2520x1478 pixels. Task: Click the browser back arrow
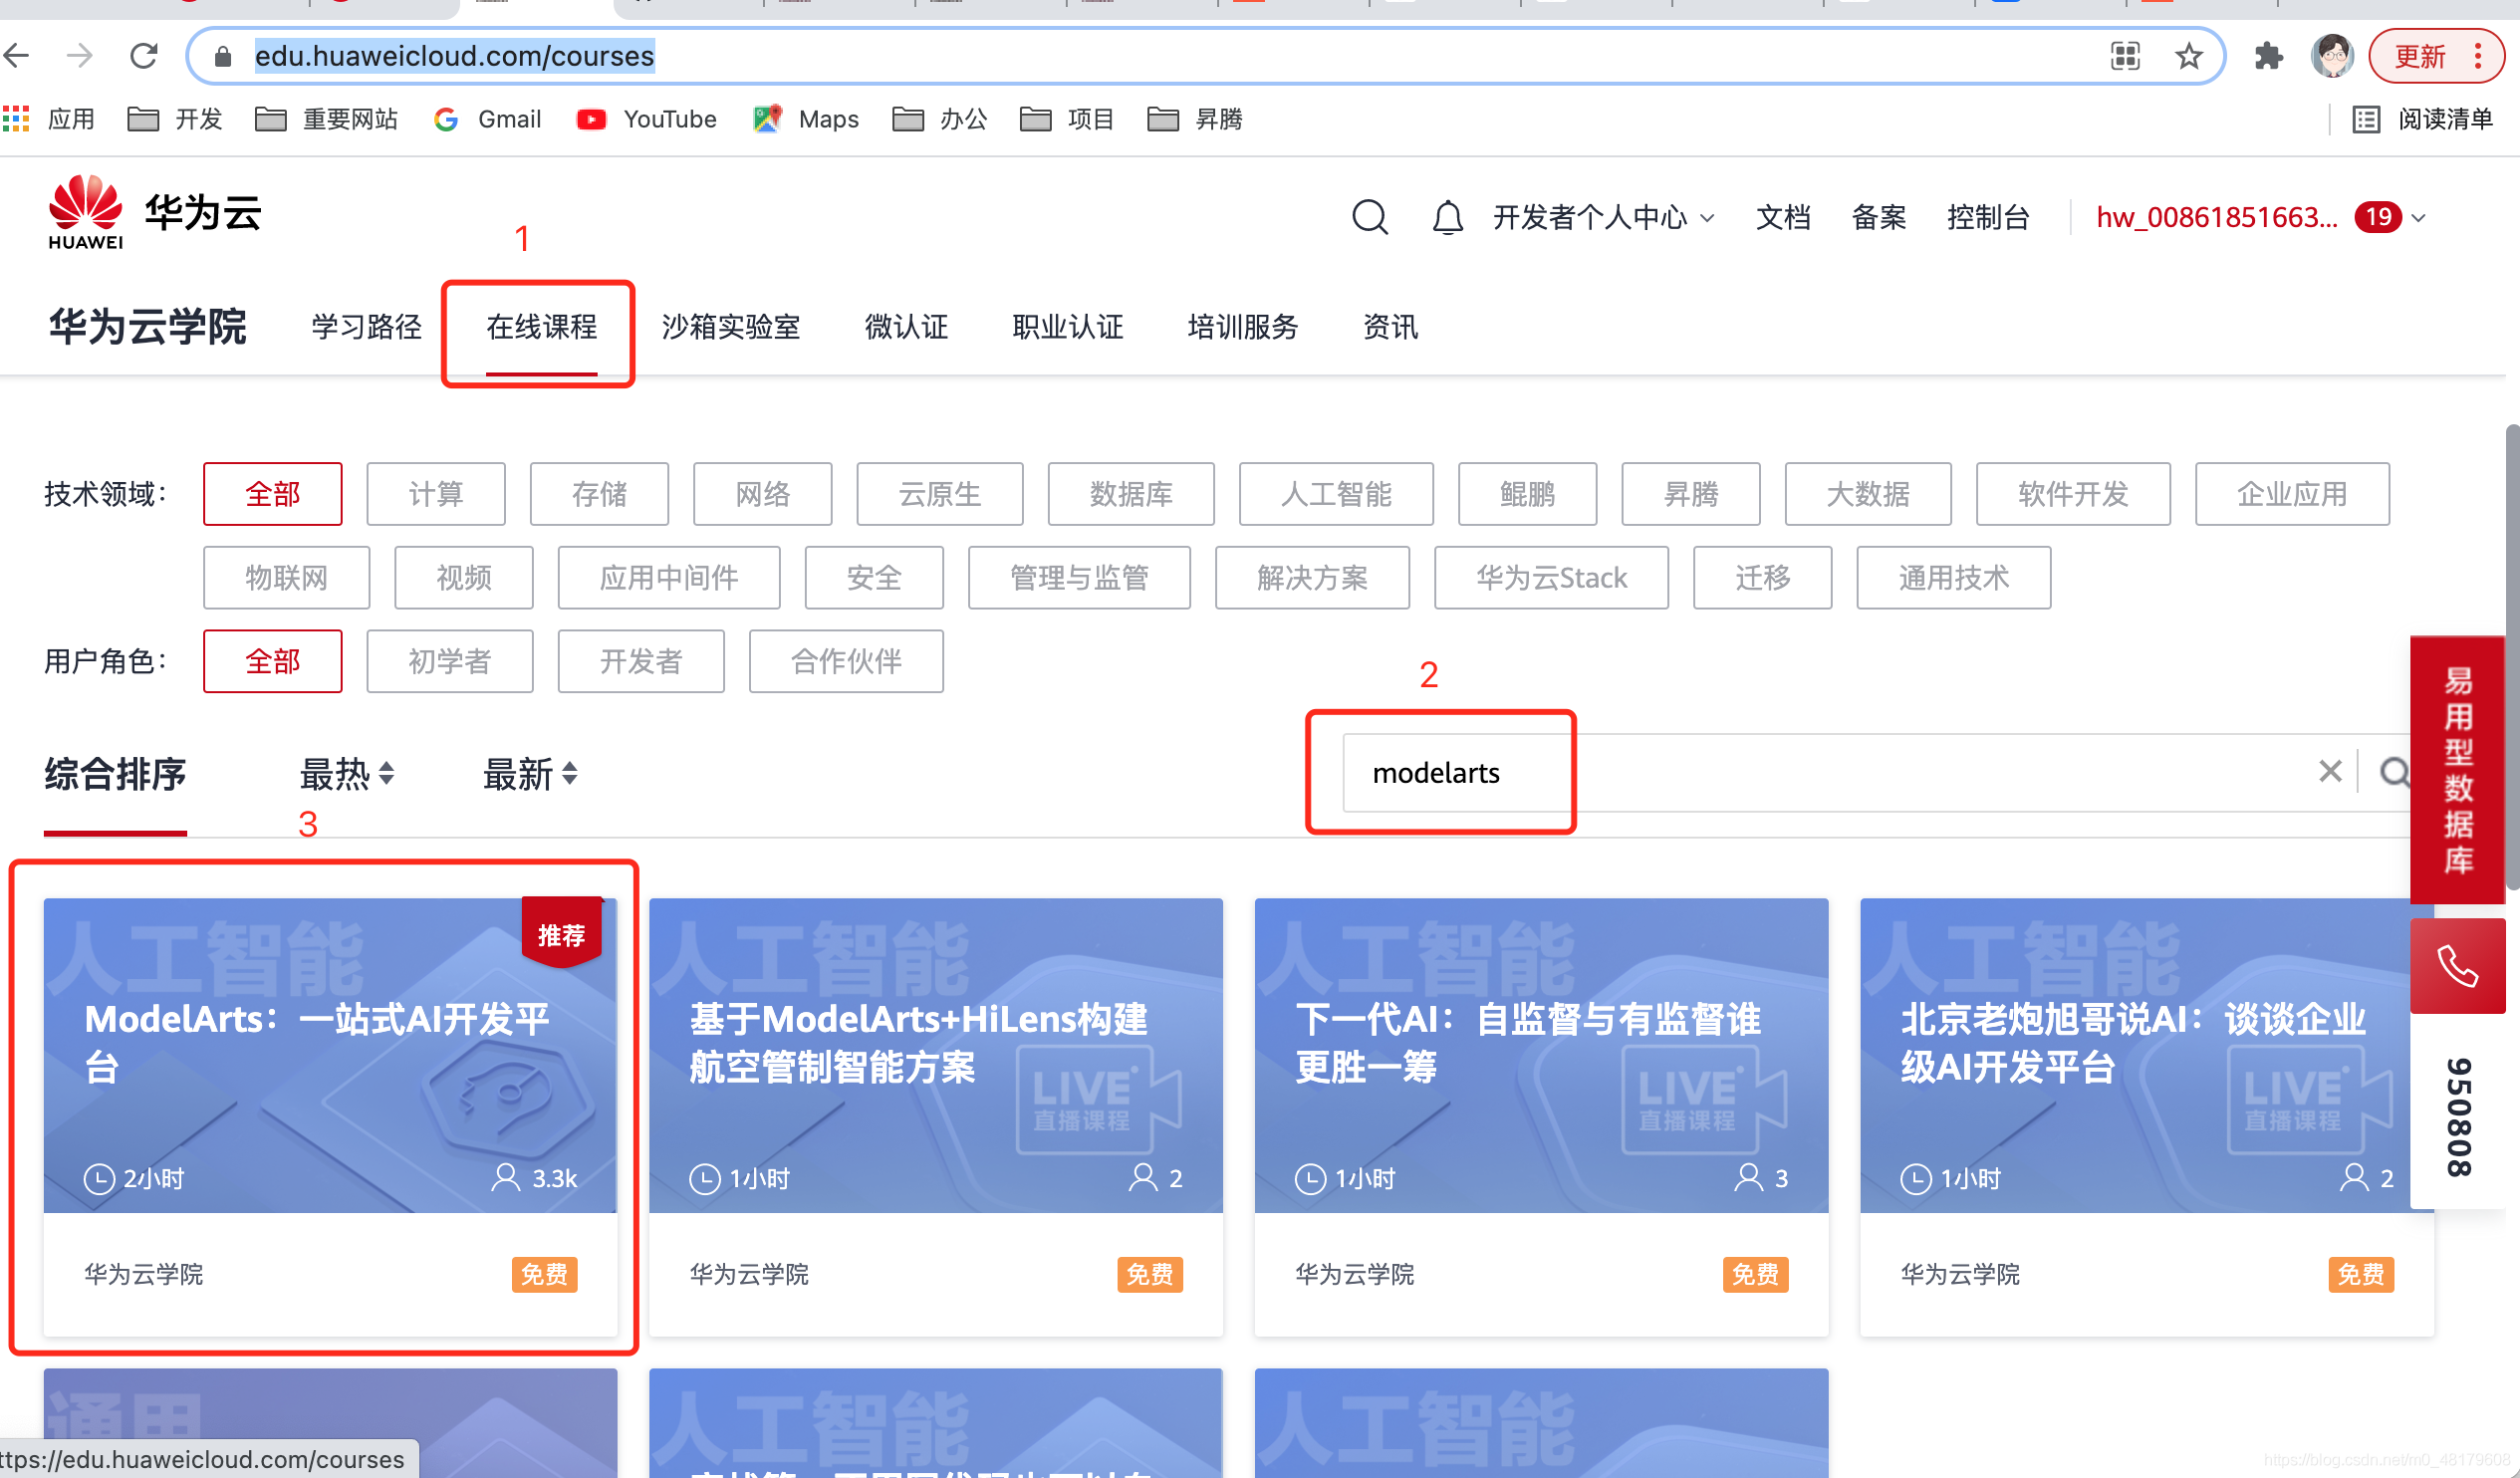tap(16, 56)
